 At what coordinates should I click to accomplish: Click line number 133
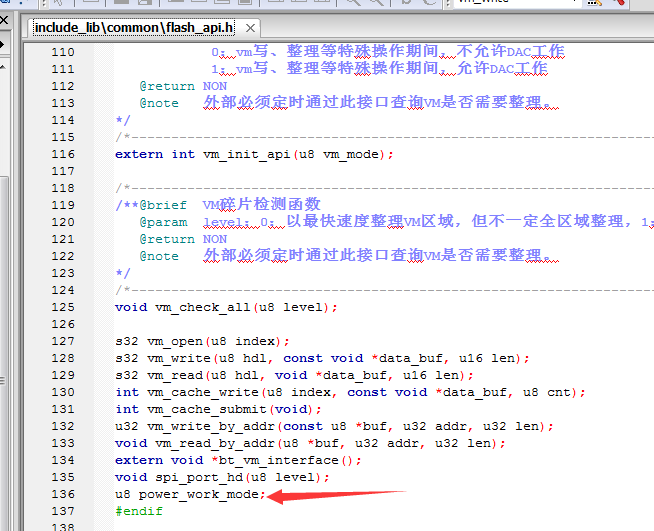[x=63, y=443]
